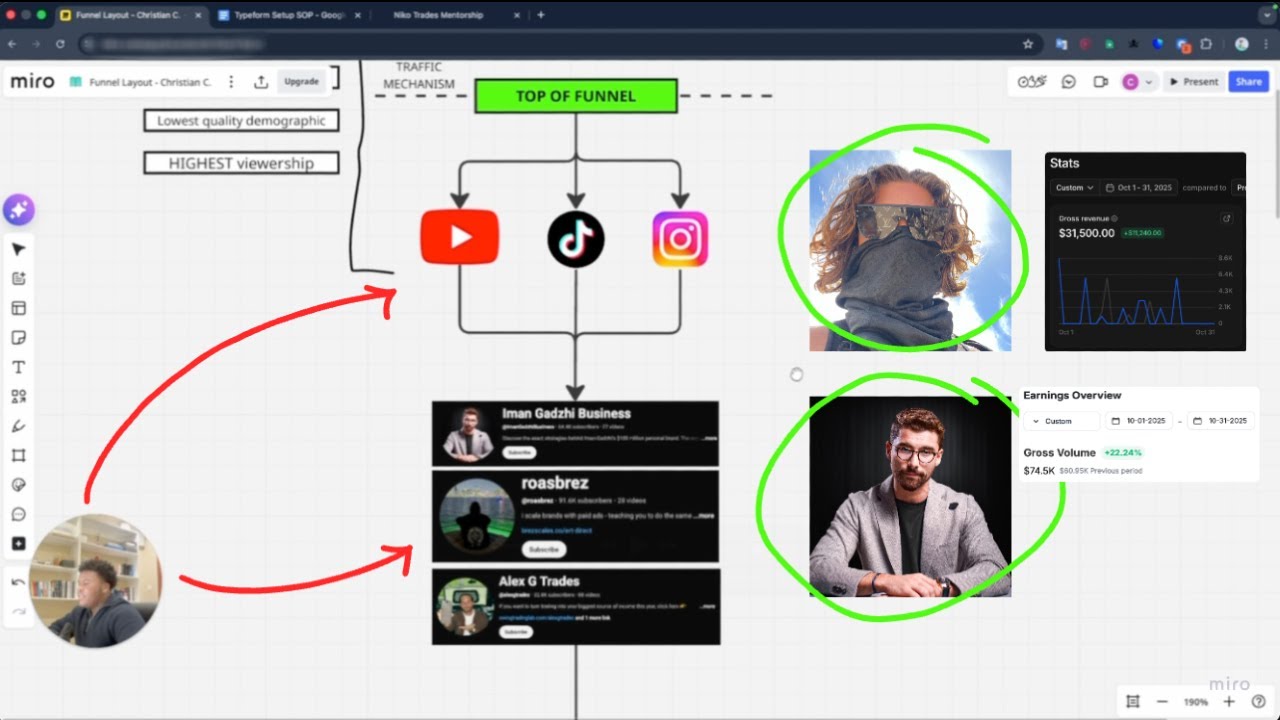Image resolution: width=1280 pixels, height=720 pixels.
Task: Bookmark this page with star icon
Action: pos(1028,44)
